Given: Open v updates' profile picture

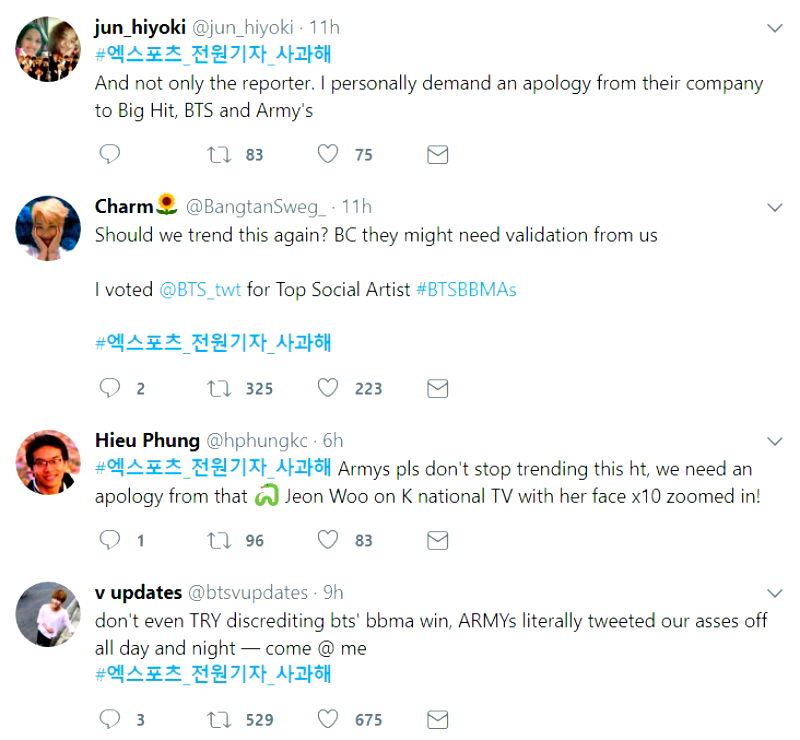Looking at the screenshot, I should (x=48, y=613).
